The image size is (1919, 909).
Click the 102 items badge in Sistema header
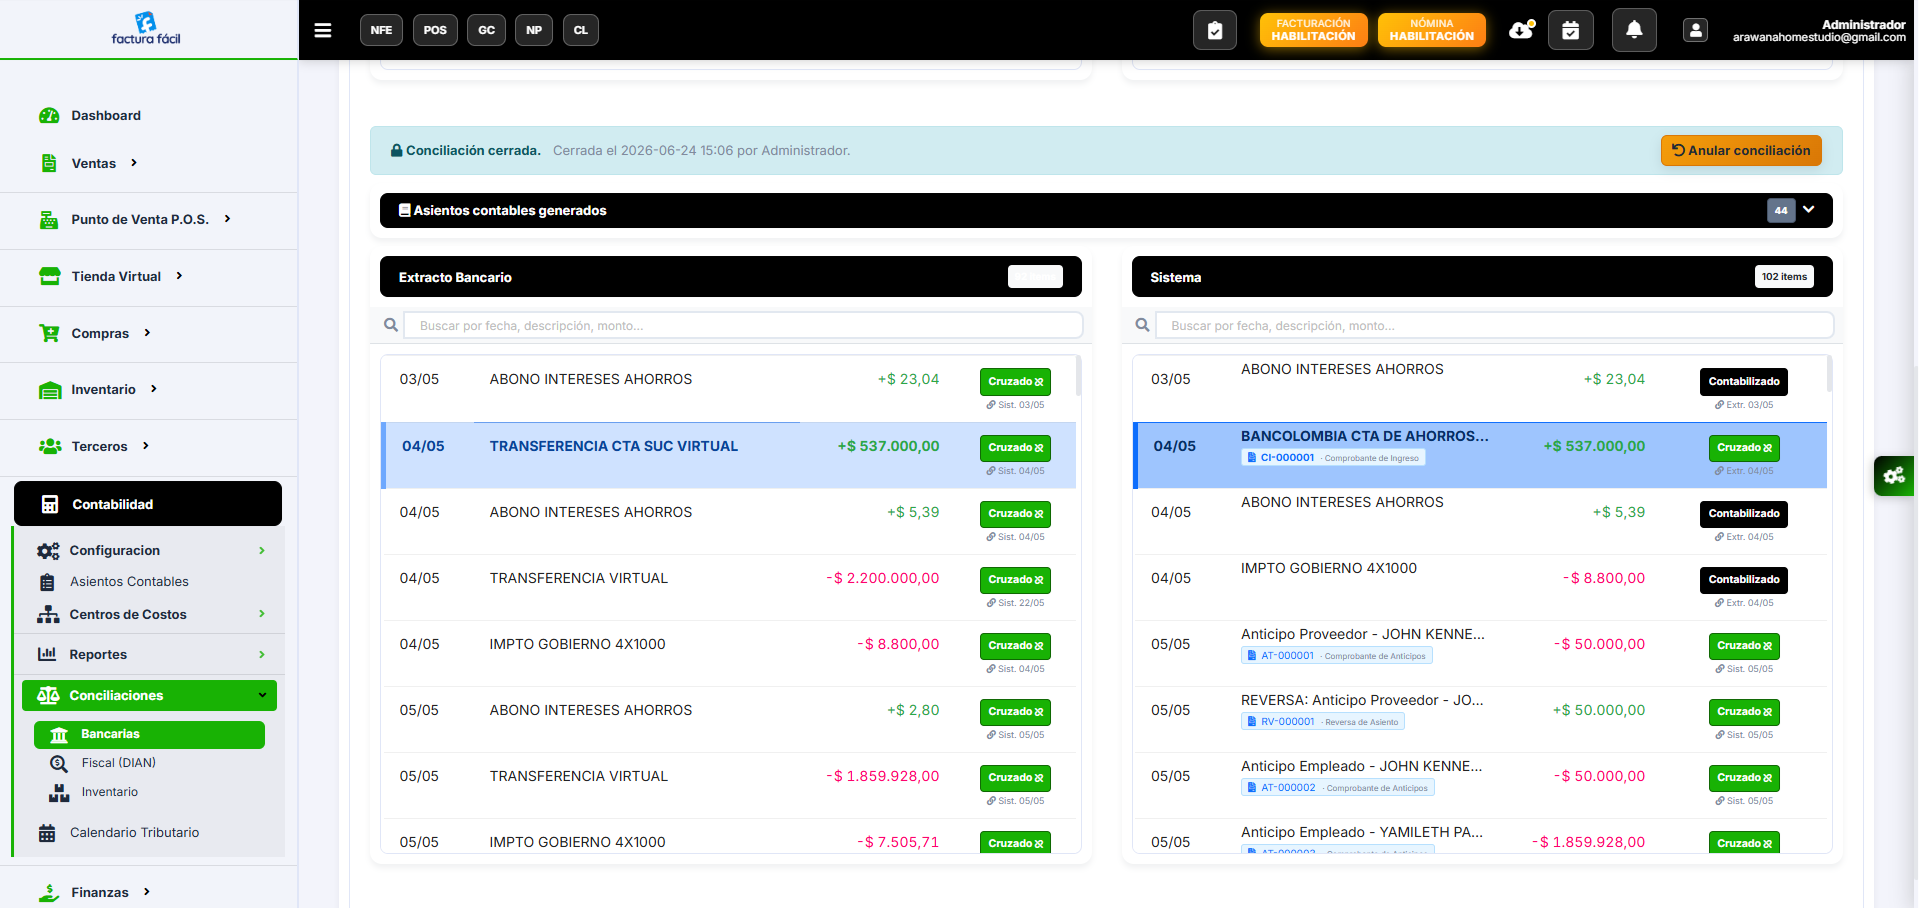click(x=1784, y=277)
